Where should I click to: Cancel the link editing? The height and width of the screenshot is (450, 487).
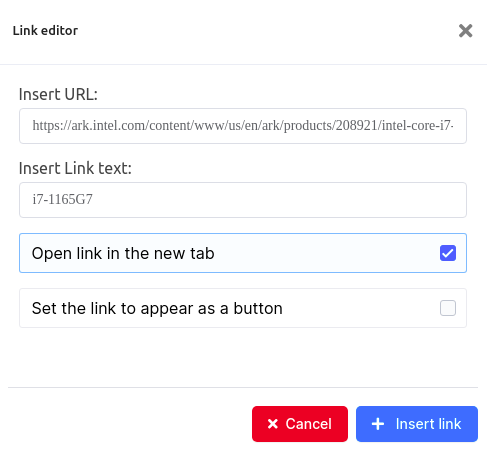coord(300,424)
